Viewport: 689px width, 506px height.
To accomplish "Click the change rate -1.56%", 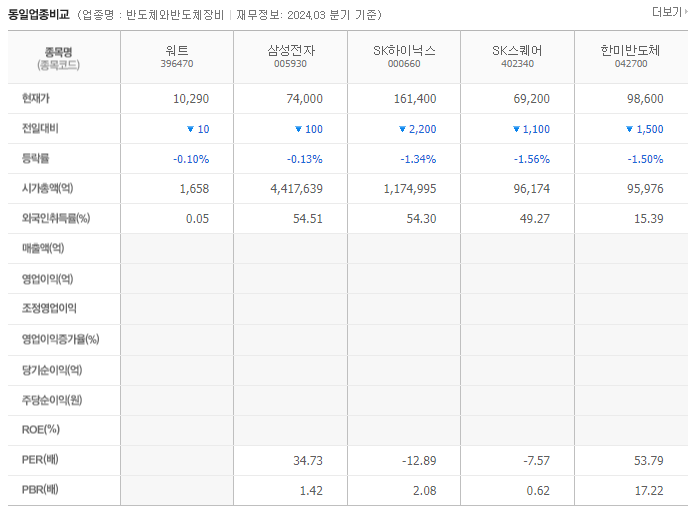I will [532, 159].
